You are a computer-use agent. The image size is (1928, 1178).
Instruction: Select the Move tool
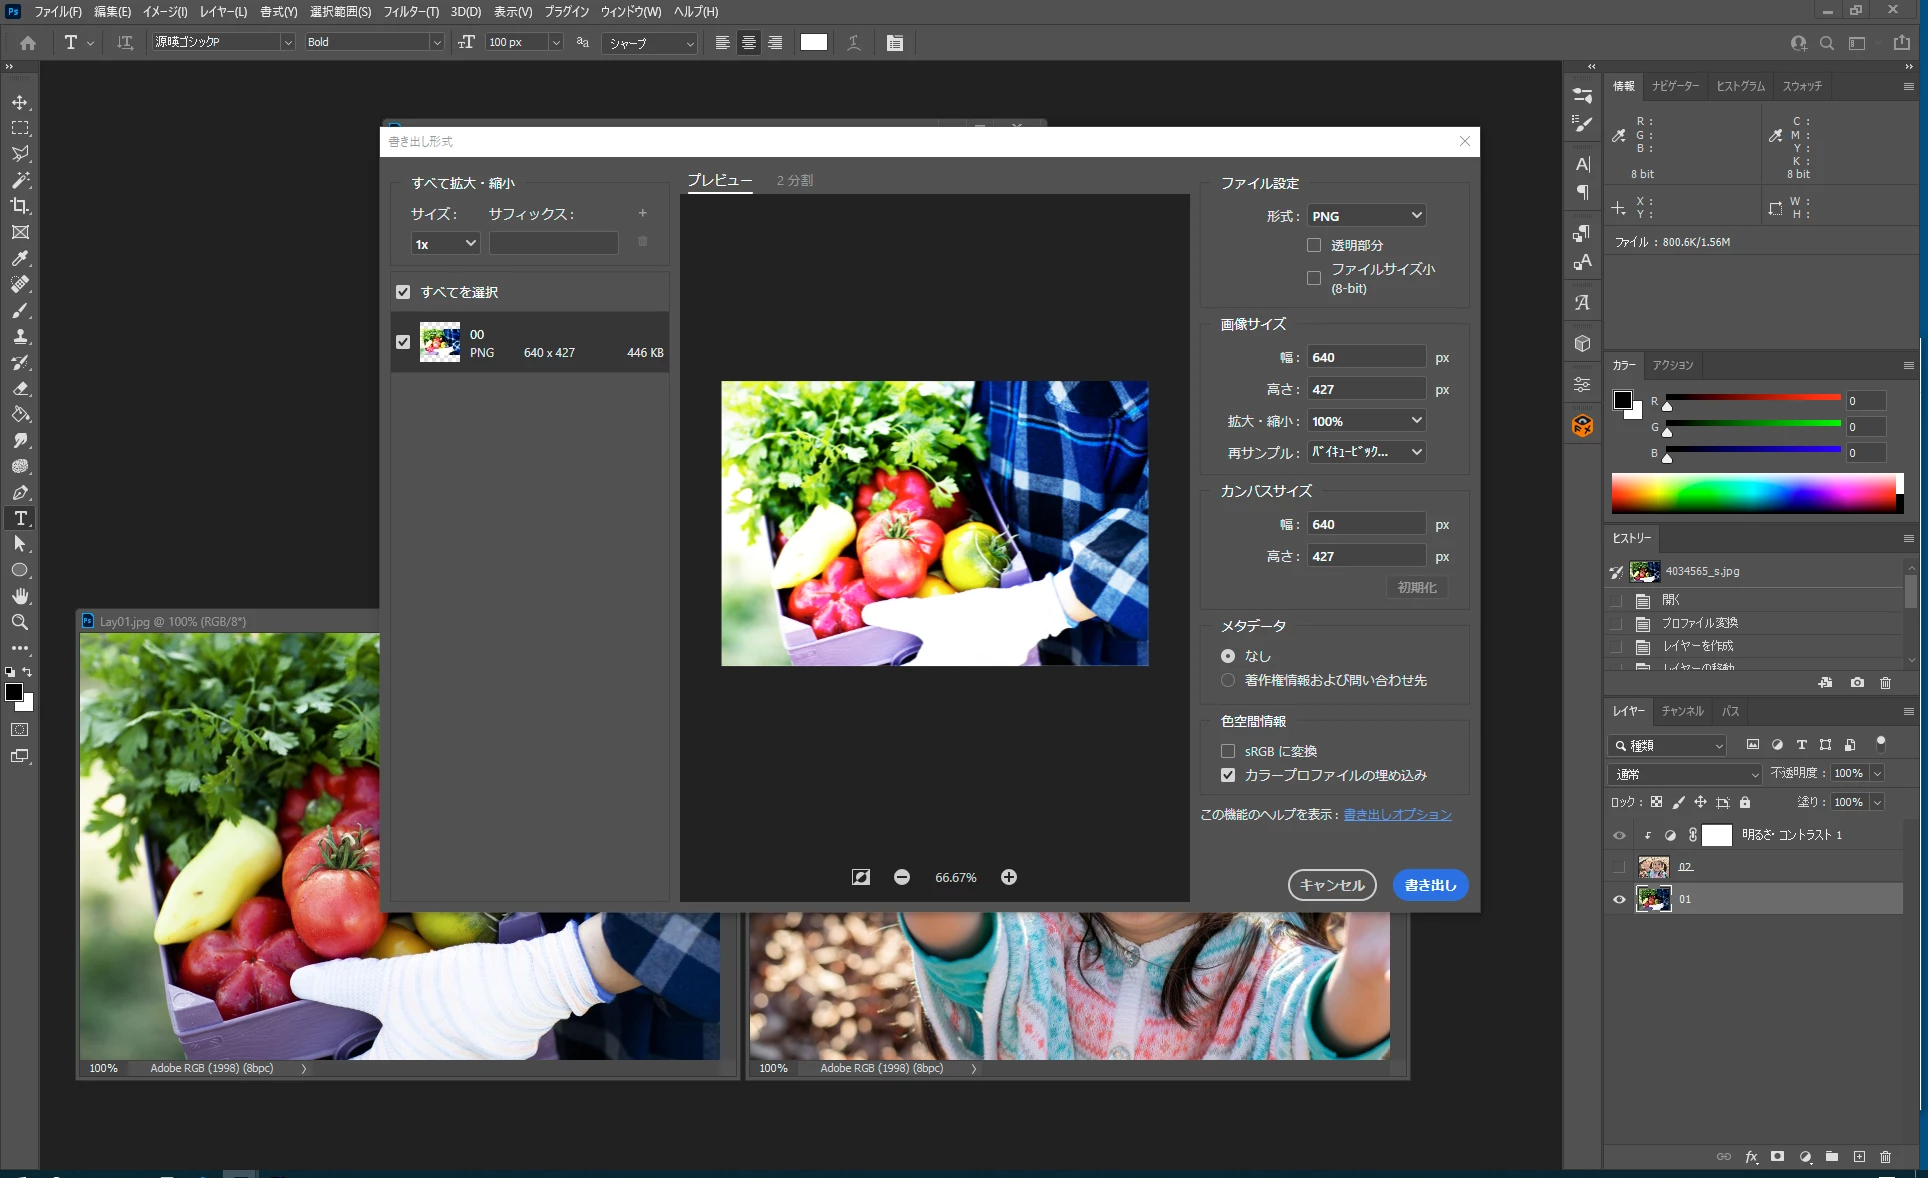(x=20, y=102)
